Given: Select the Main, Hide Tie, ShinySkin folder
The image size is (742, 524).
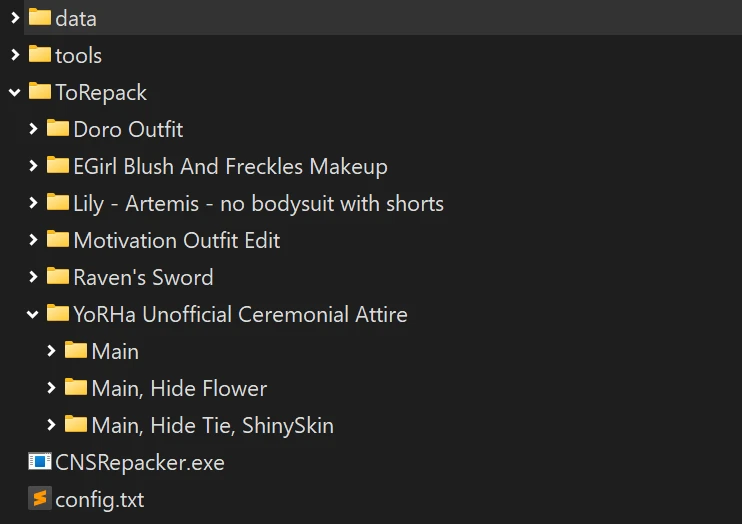Looking at the screenshot, I should [x=212, y=425].
